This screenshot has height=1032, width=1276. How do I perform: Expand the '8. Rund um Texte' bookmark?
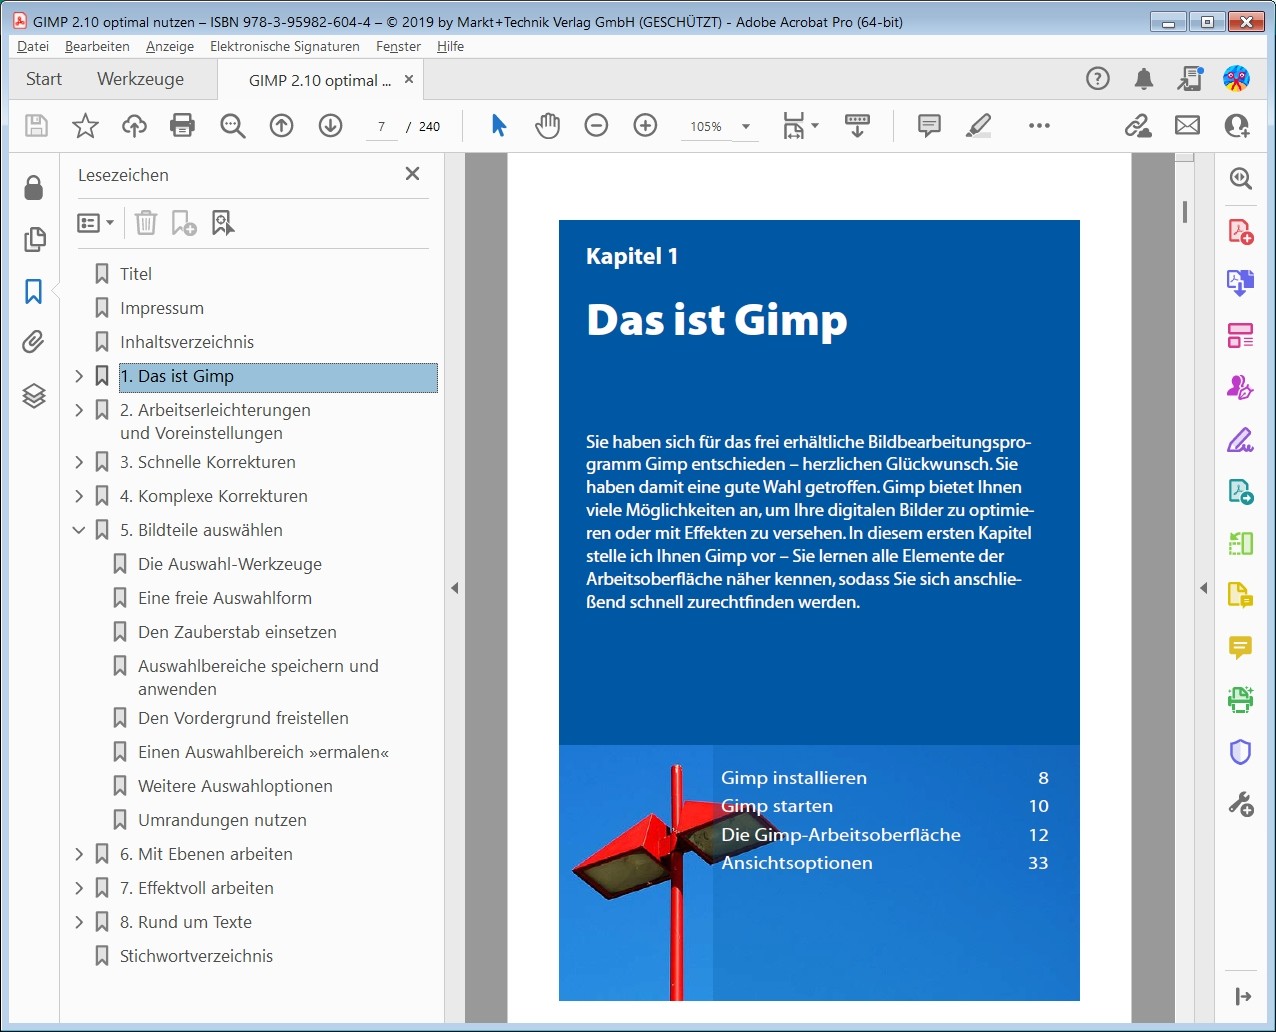[x=79, y=922]
